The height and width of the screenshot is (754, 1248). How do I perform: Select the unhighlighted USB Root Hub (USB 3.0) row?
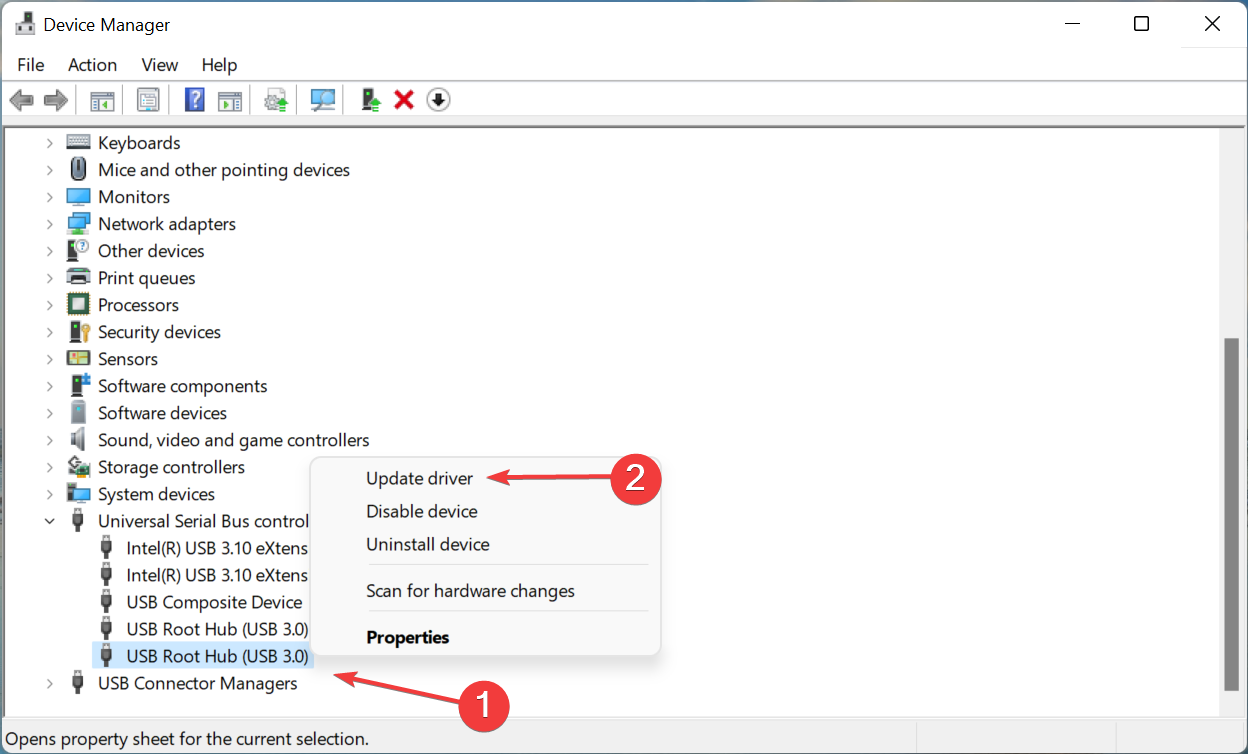(217, 629)
